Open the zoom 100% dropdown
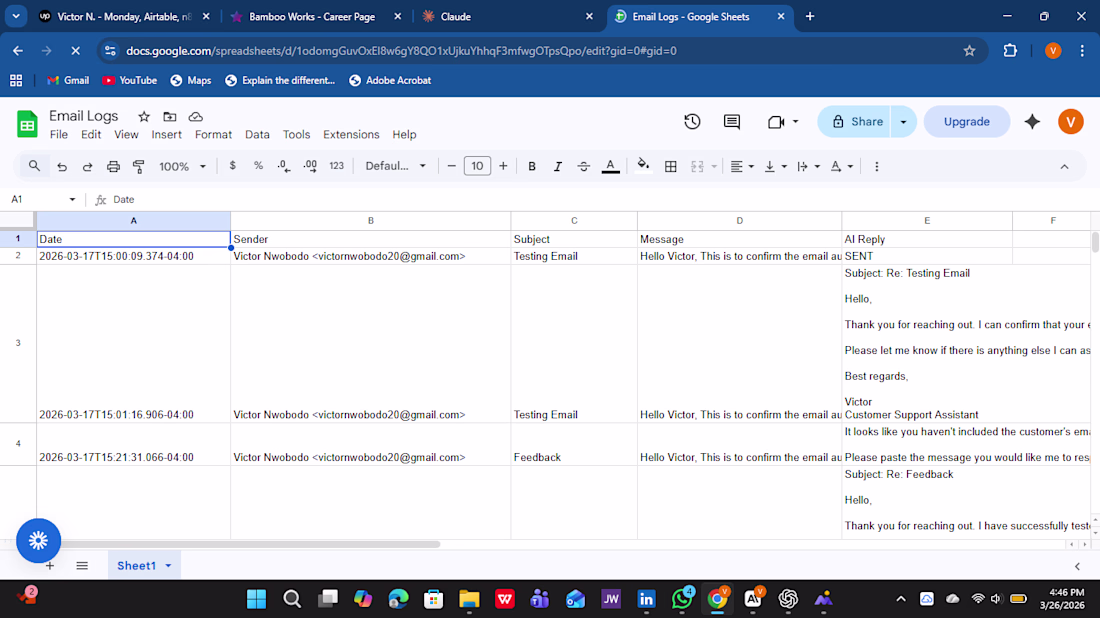This screenshot has width=1100, height=618. click(182, 166)
